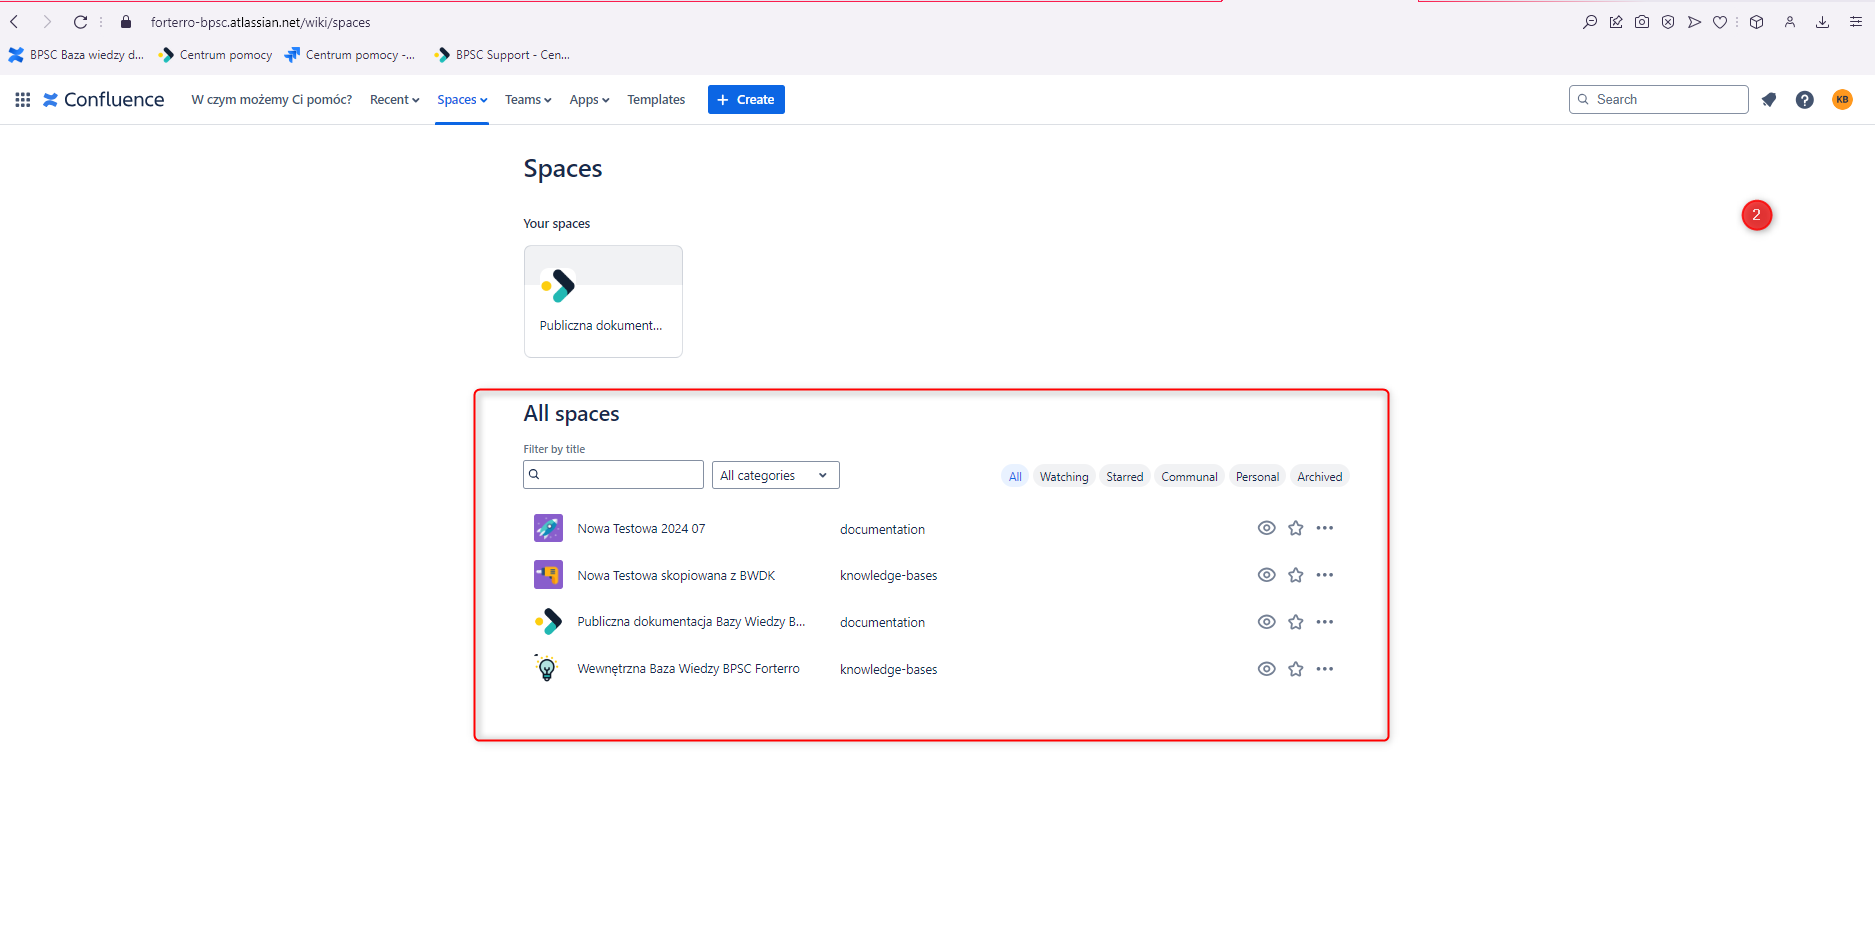Go back with browser back arrow
This screenshot has width=1875, height=943.
click(x=15, y=22)
